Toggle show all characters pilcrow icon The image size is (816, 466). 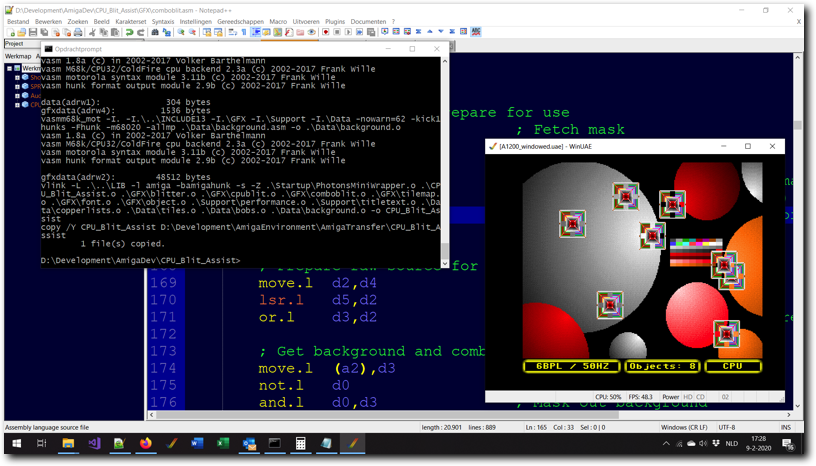tap(244, 32)
